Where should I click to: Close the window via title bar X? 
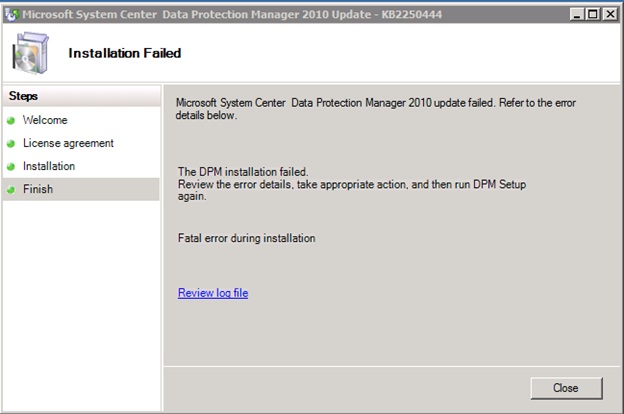pyautogui.click(x=610, y=15)
